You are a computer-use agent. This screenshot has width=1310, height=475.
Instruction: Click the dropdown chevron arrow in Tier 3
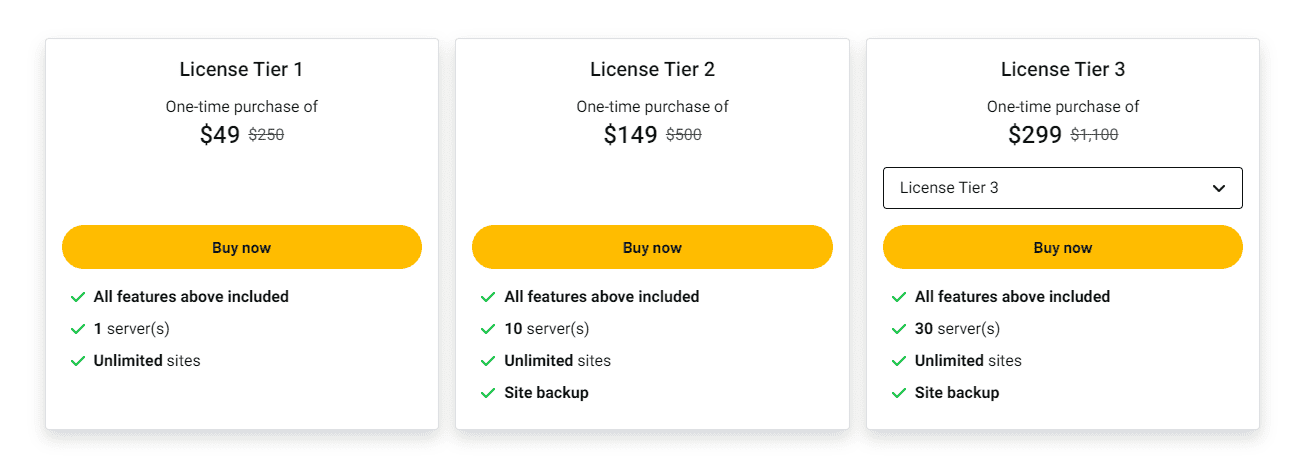click(x=1219, y=188)
